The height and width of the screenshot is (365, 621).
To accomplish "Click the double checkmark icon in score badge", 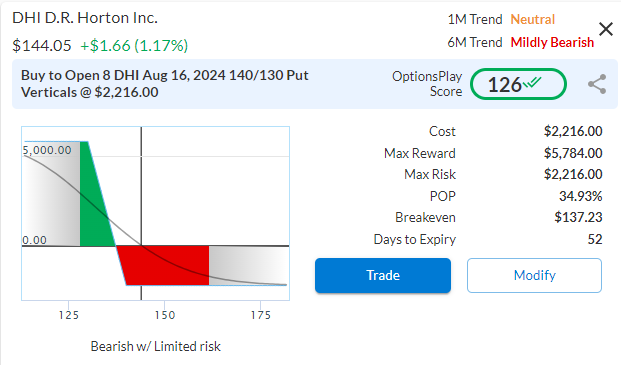I will click(532, 82).
